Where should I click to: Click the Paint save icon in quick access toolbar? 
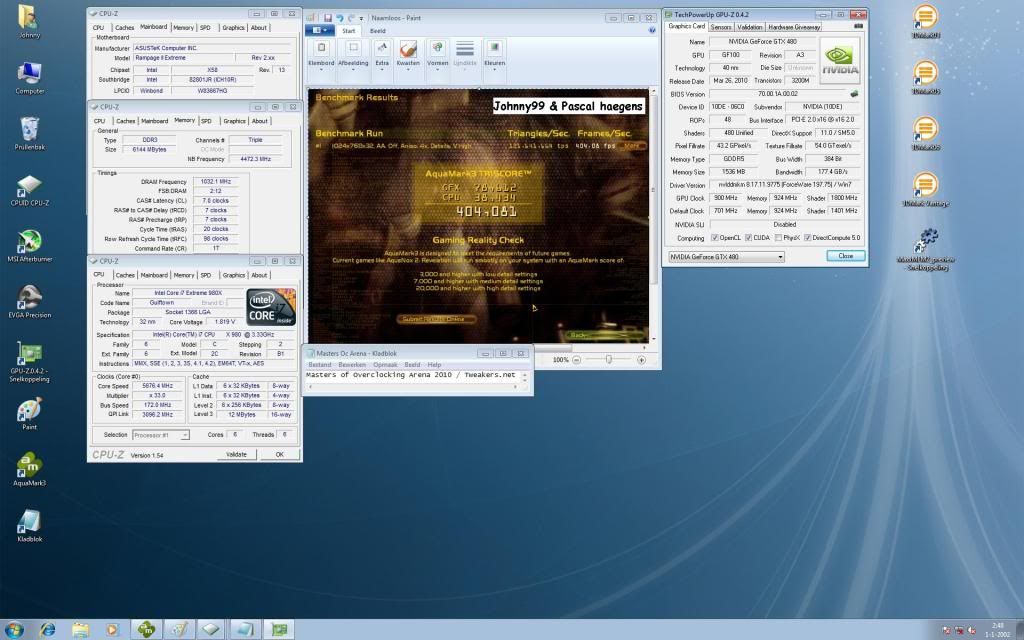coord(328,18)
